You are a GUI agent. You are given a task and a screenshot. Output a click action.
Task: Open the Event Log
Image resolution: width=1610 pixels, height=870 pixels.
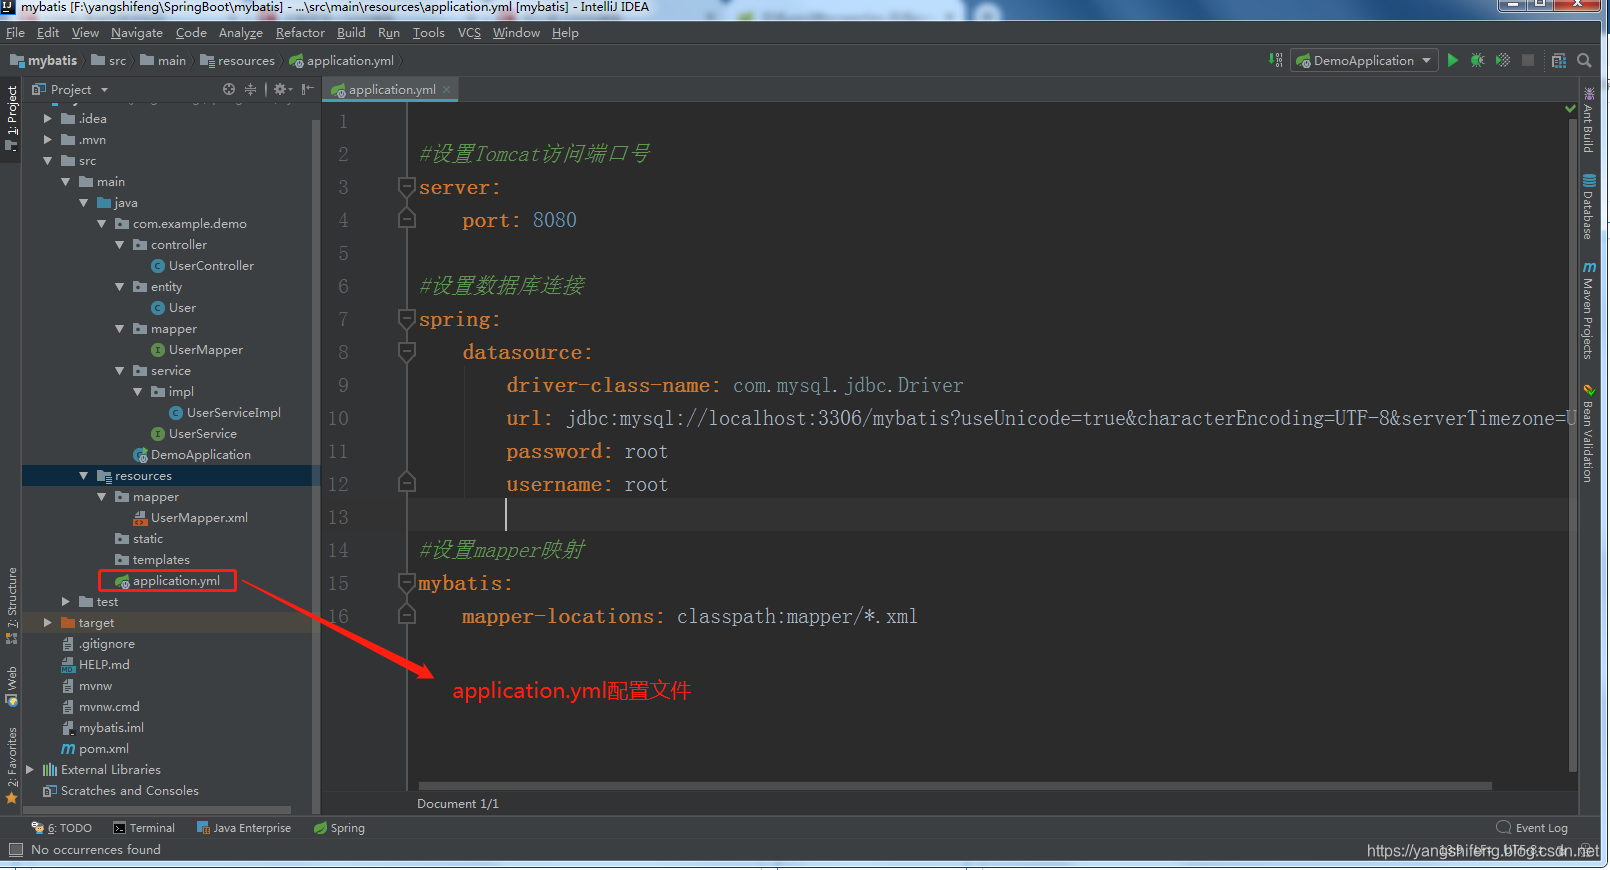click(1532, 828)
